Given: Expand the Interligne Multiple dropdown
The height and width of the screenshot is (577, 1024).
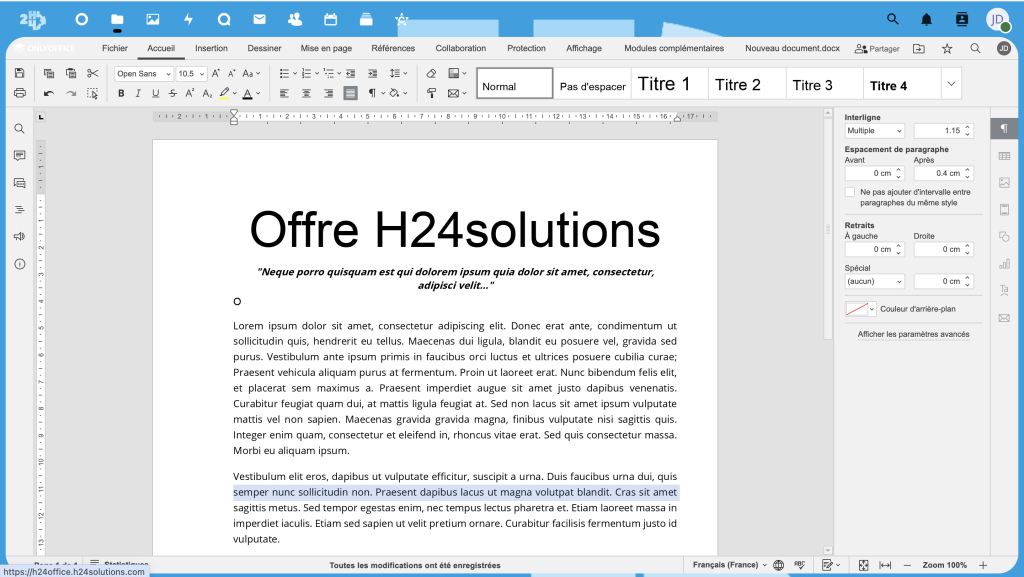Looking at the screenshot, I should coord(874,131).
